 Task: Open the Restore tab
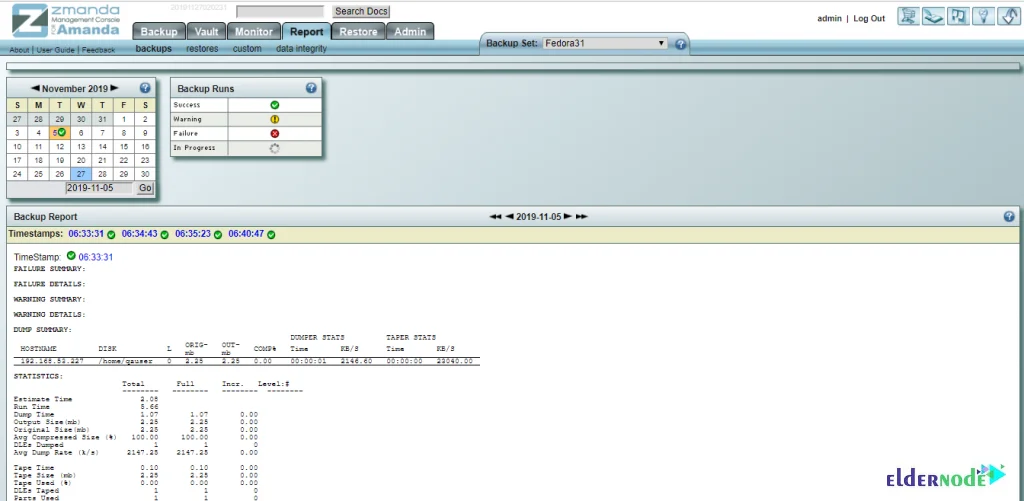click(x=358, y=32)
